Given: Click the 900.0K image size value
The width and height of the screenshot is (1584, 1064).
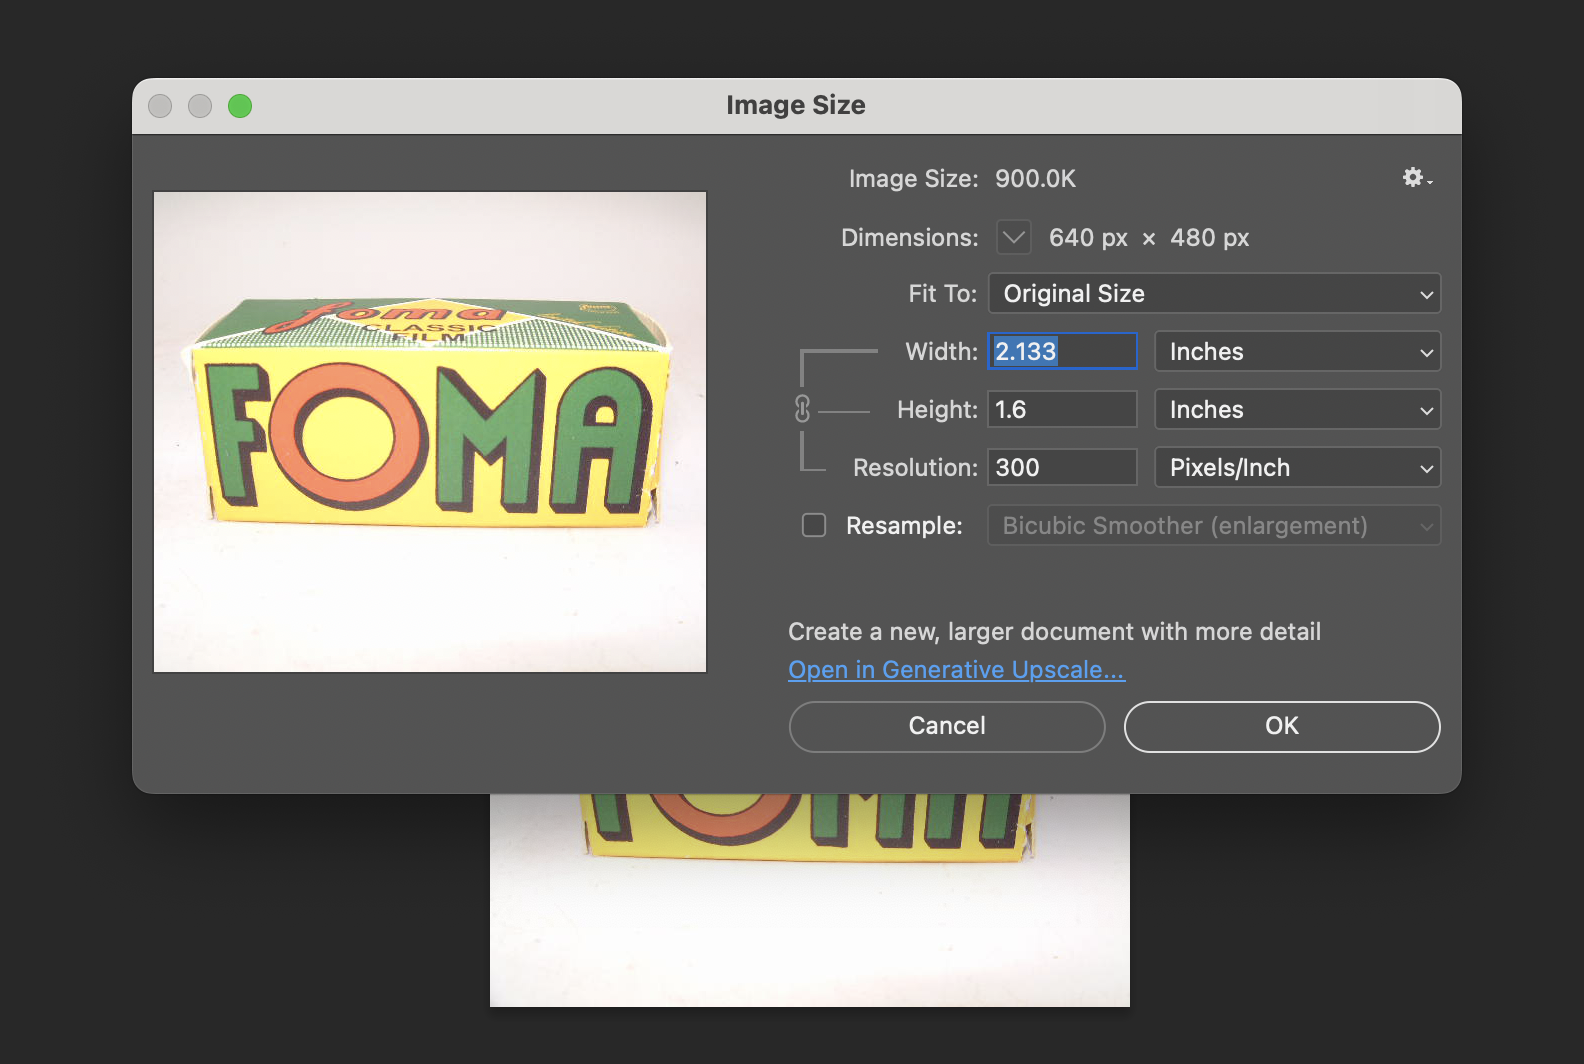Looking at the screenshot, I should click(1035, 179).
